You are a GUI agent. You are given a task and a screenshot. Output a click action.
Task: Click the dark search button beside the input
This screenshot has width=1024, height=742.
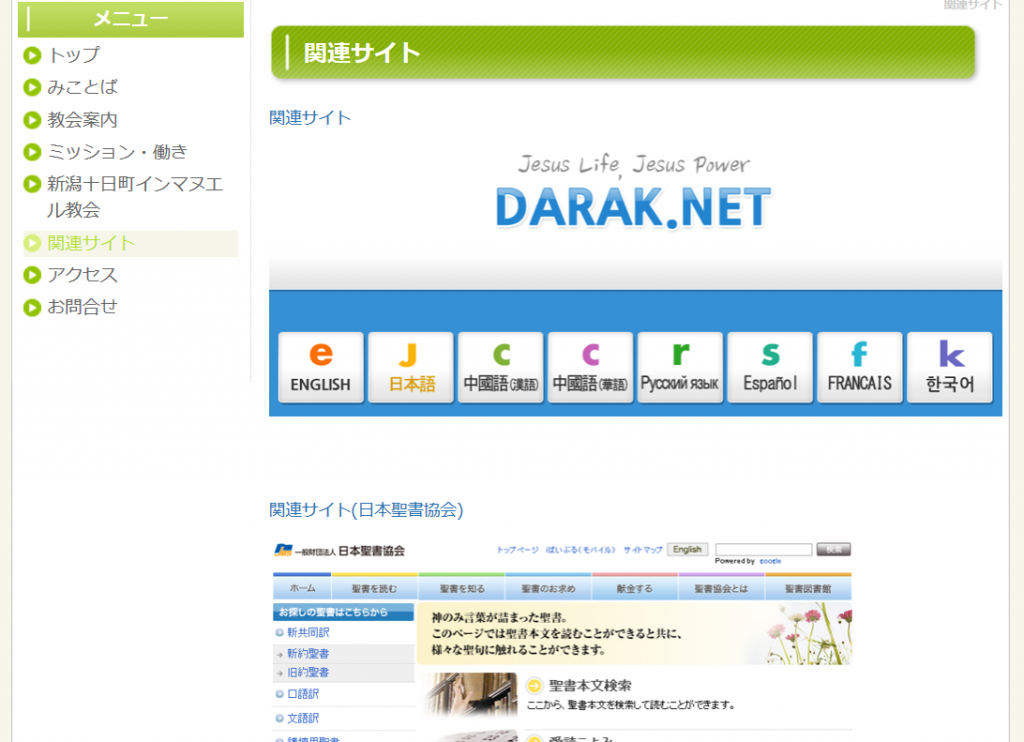[834, 549]
